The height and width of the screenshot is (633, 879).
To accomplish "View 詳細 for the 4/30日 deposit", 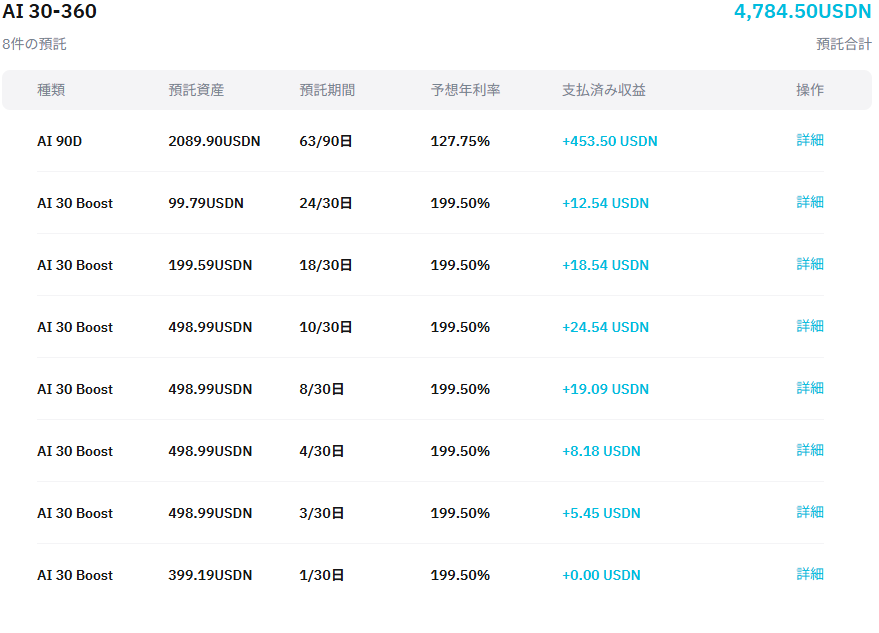I will point(810,450).
